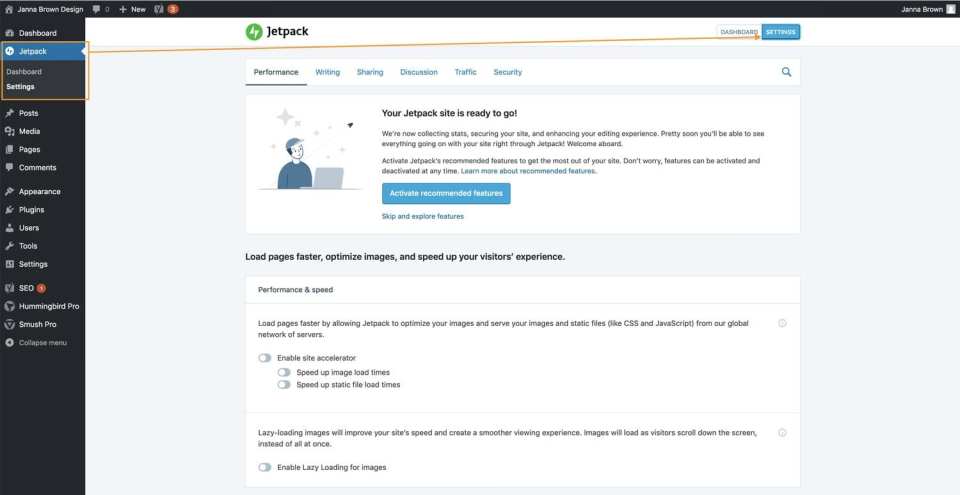This screenshot has width=960, height=495.
Task: Open the settings search magnifier icon
Action: click(786, 72)
